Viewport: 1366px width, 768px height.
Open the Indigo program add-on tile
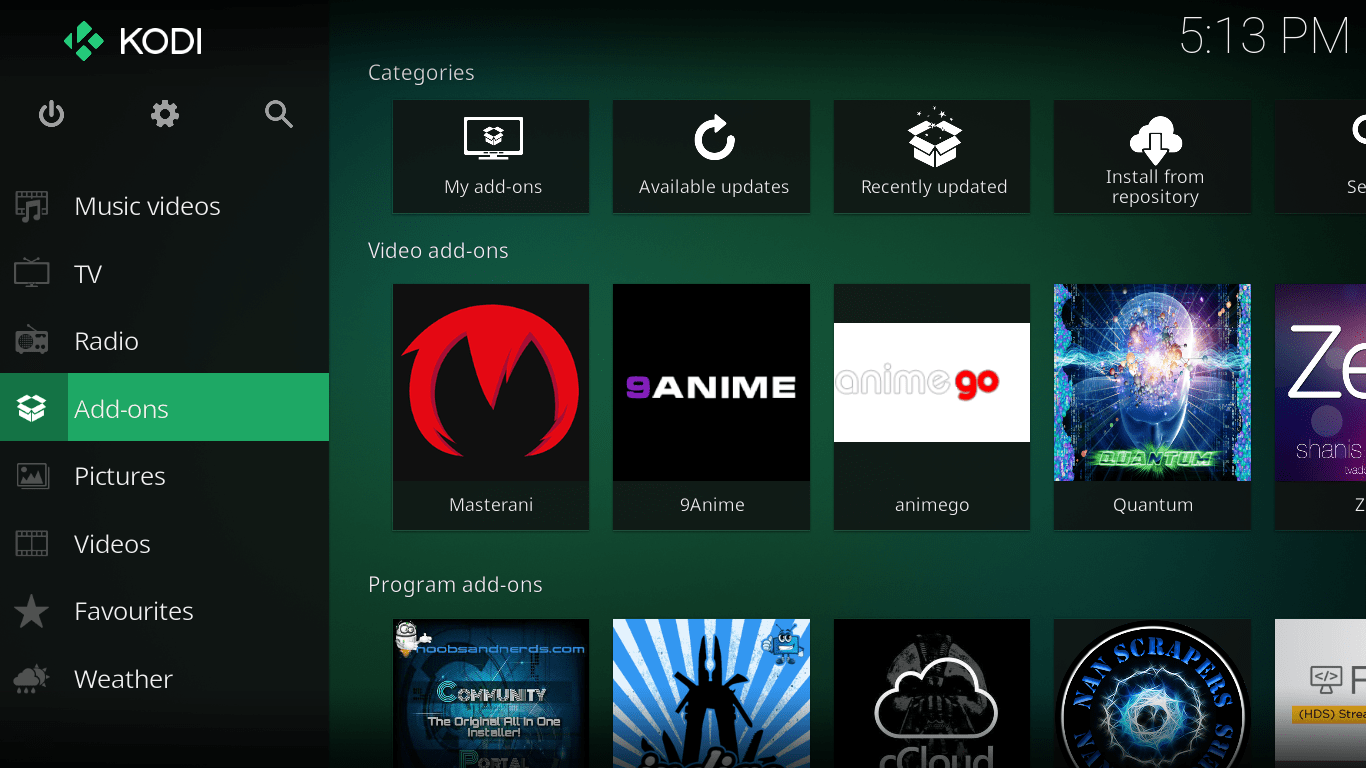click(711, 693)
